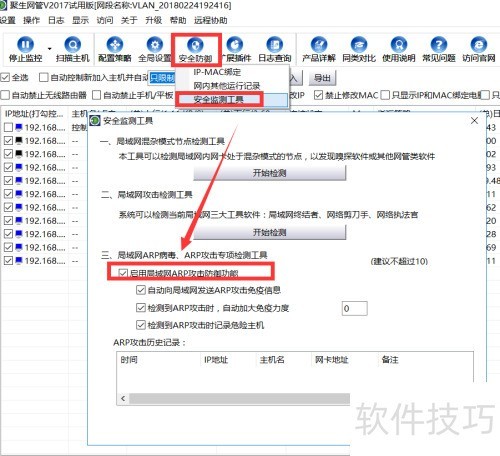Toggle the 全选 checkbox
This screenshot has width=500, height=456.
[x=5, y=78]
